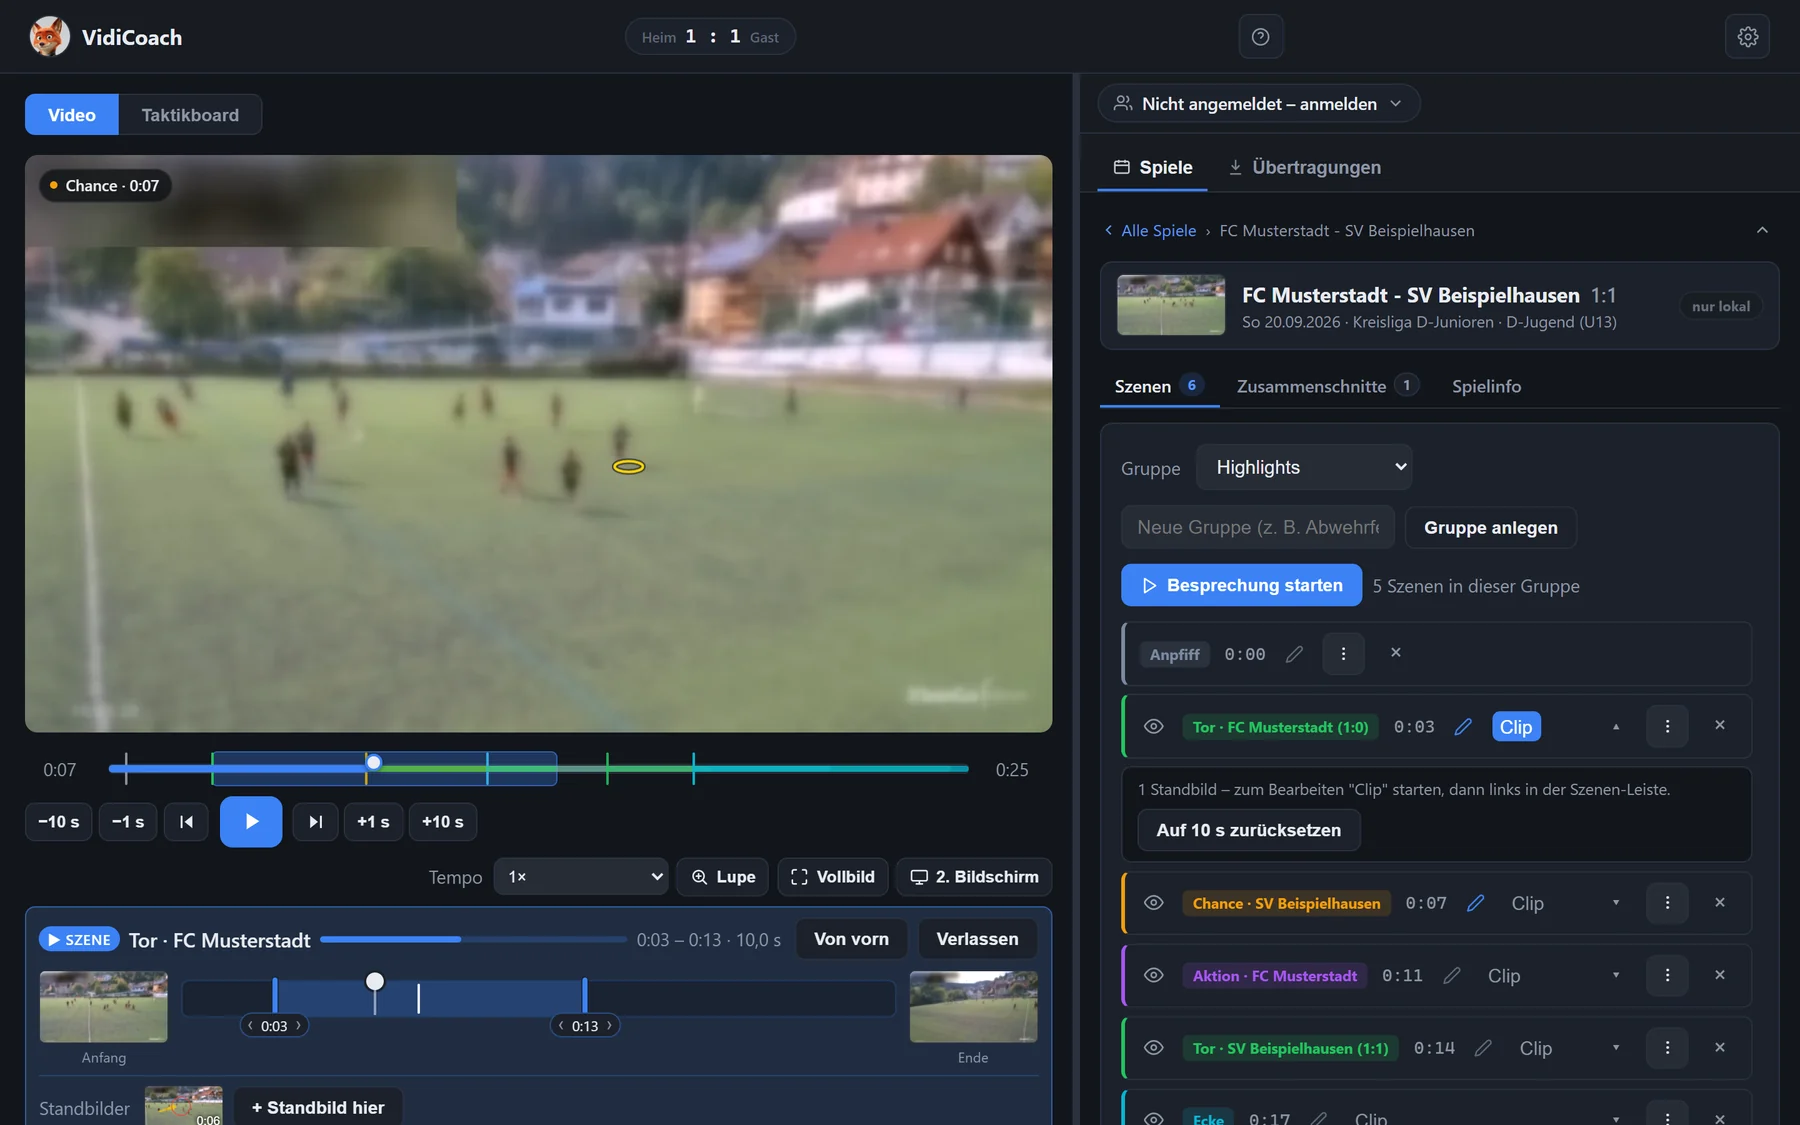Remove the Anpfiff scene
The image size is (1800, 1125).
click(x=1395, y=653)
